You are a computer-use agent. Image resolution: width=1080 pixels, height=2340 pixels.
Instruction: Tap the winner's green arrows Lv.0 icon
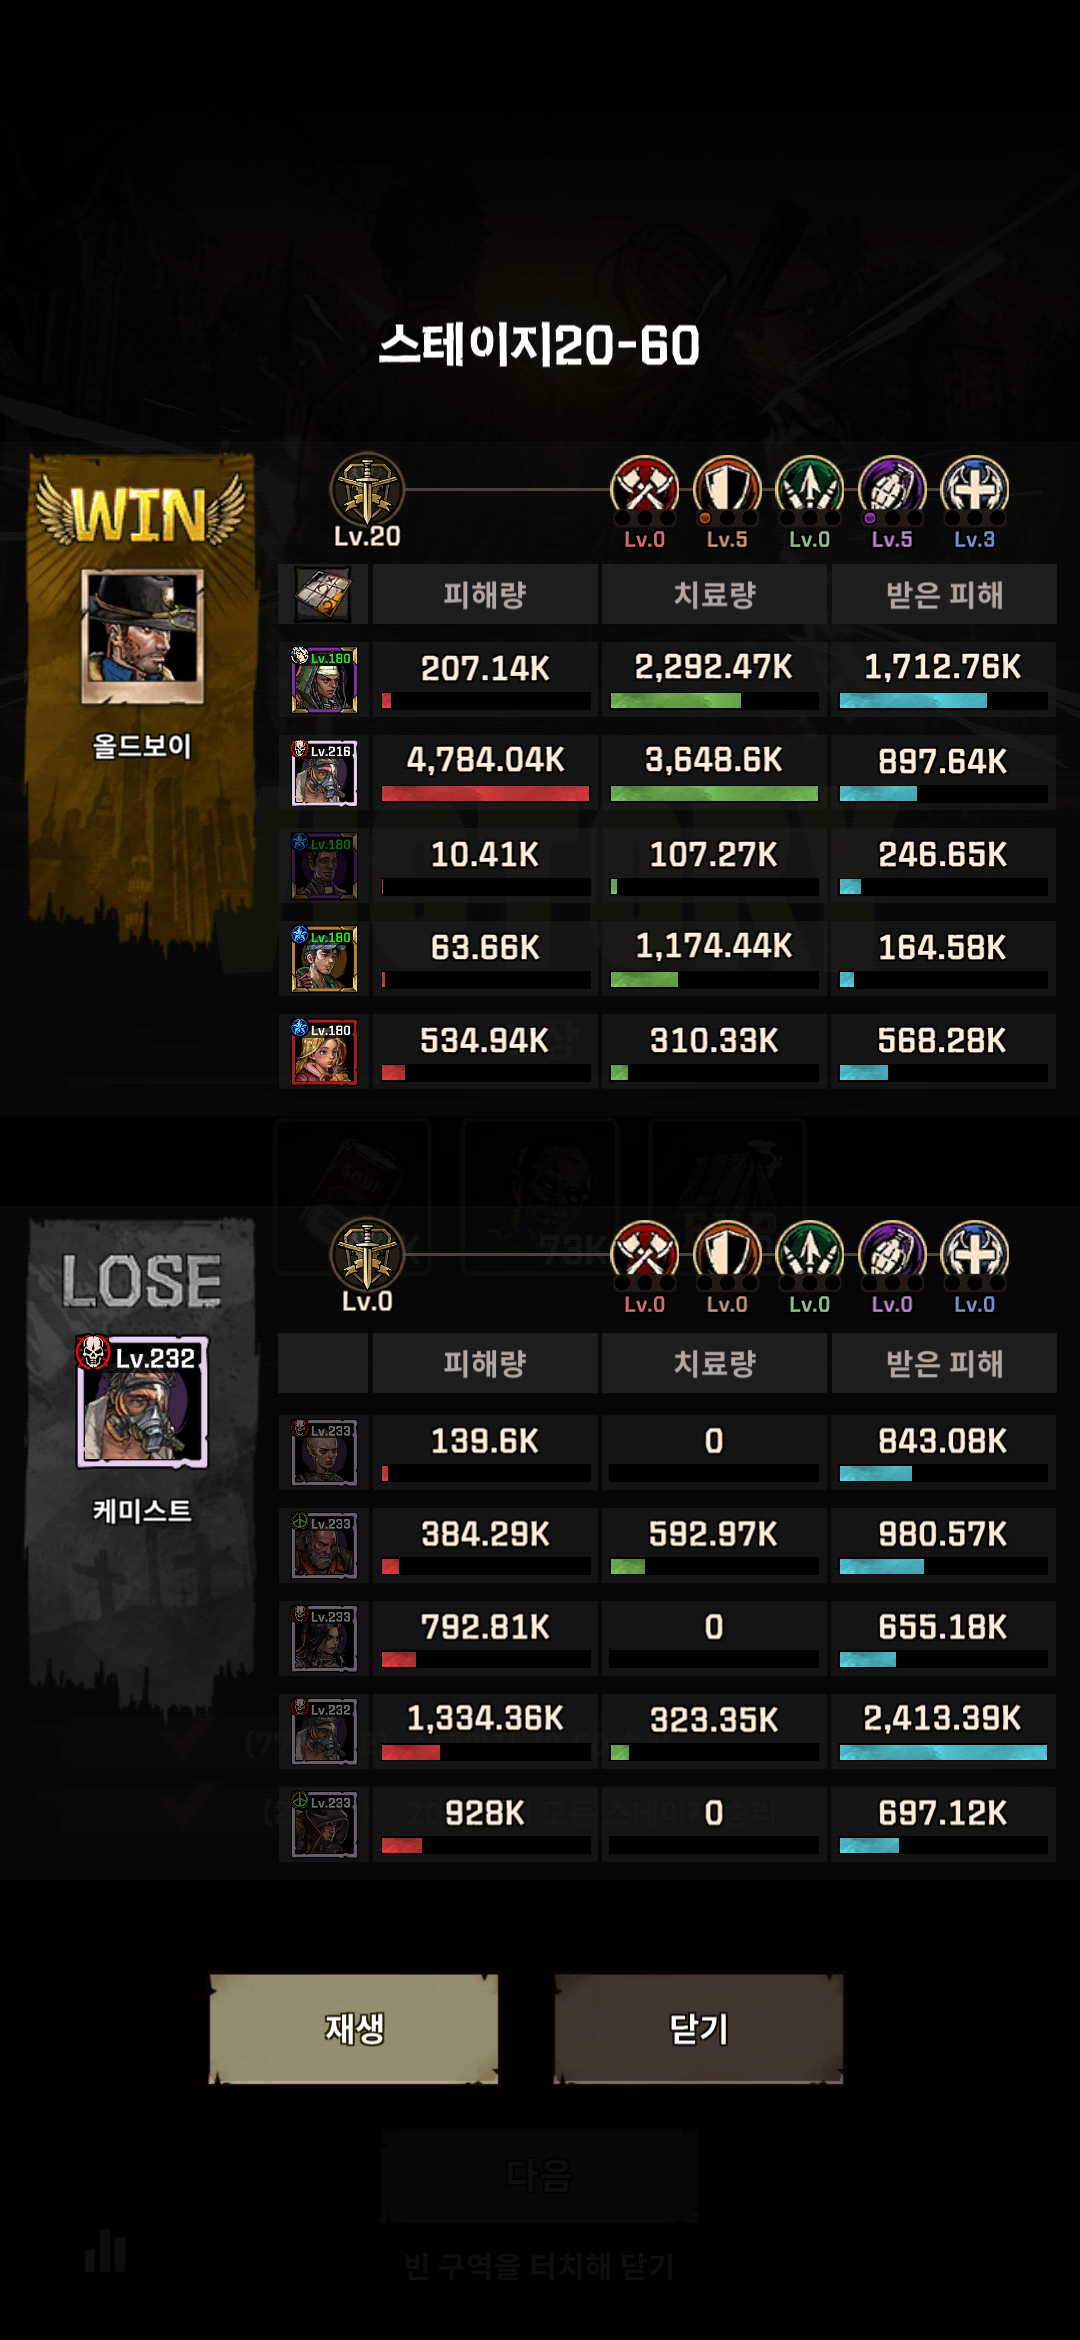(x=809, y=490)
